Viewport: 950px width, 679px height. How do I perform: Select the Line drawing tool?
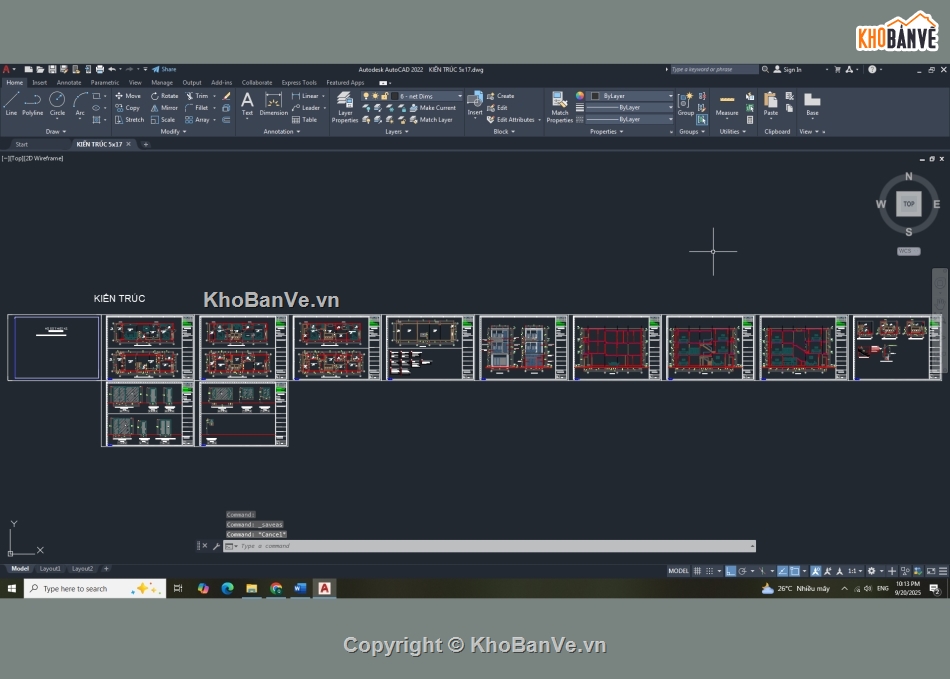coord(11,102)
